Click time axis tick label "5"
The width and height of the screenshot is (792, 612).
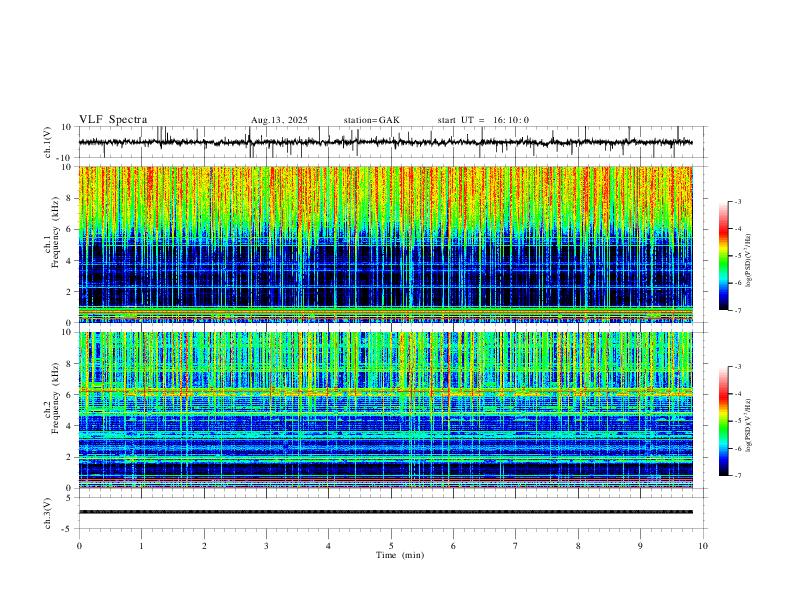[391, 546]
